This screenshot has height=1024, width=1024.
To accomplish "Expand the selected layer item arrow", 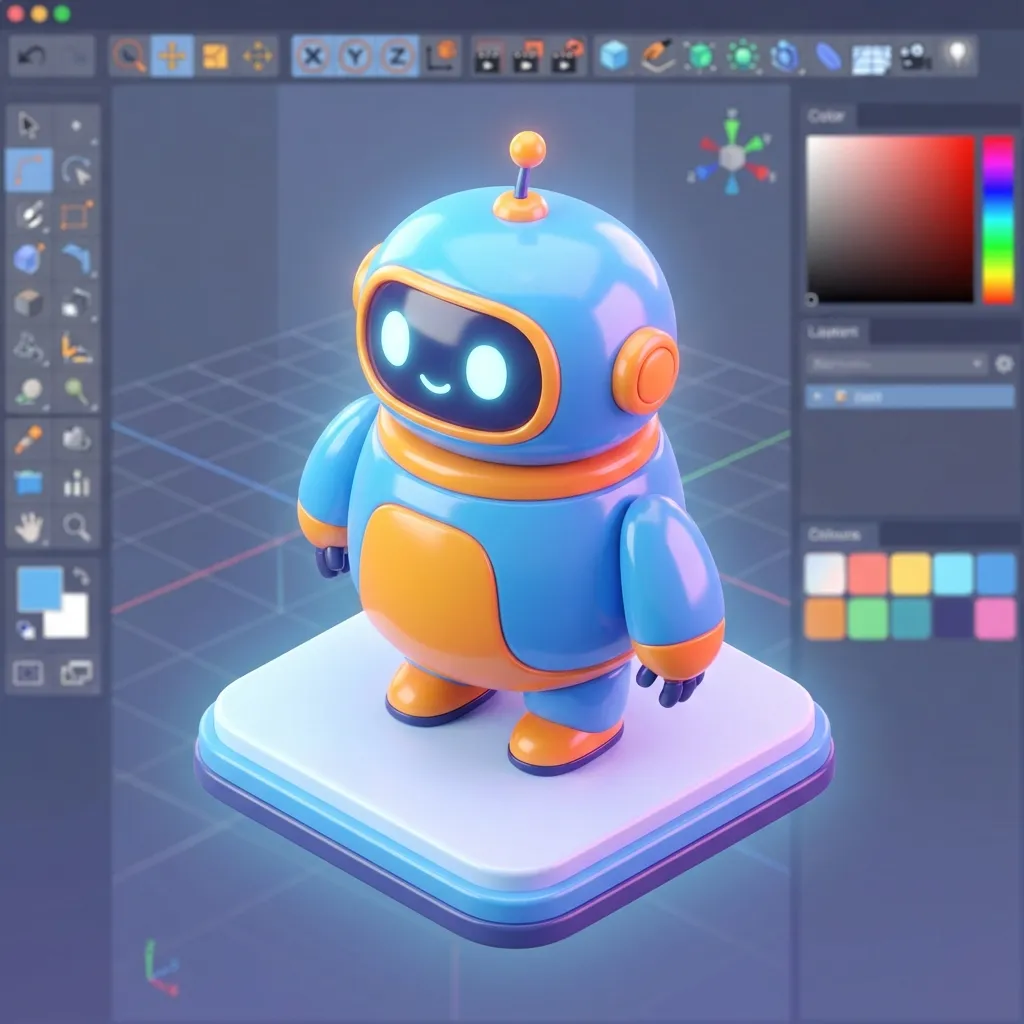I will pyautogui.click(x=820, y=397).
